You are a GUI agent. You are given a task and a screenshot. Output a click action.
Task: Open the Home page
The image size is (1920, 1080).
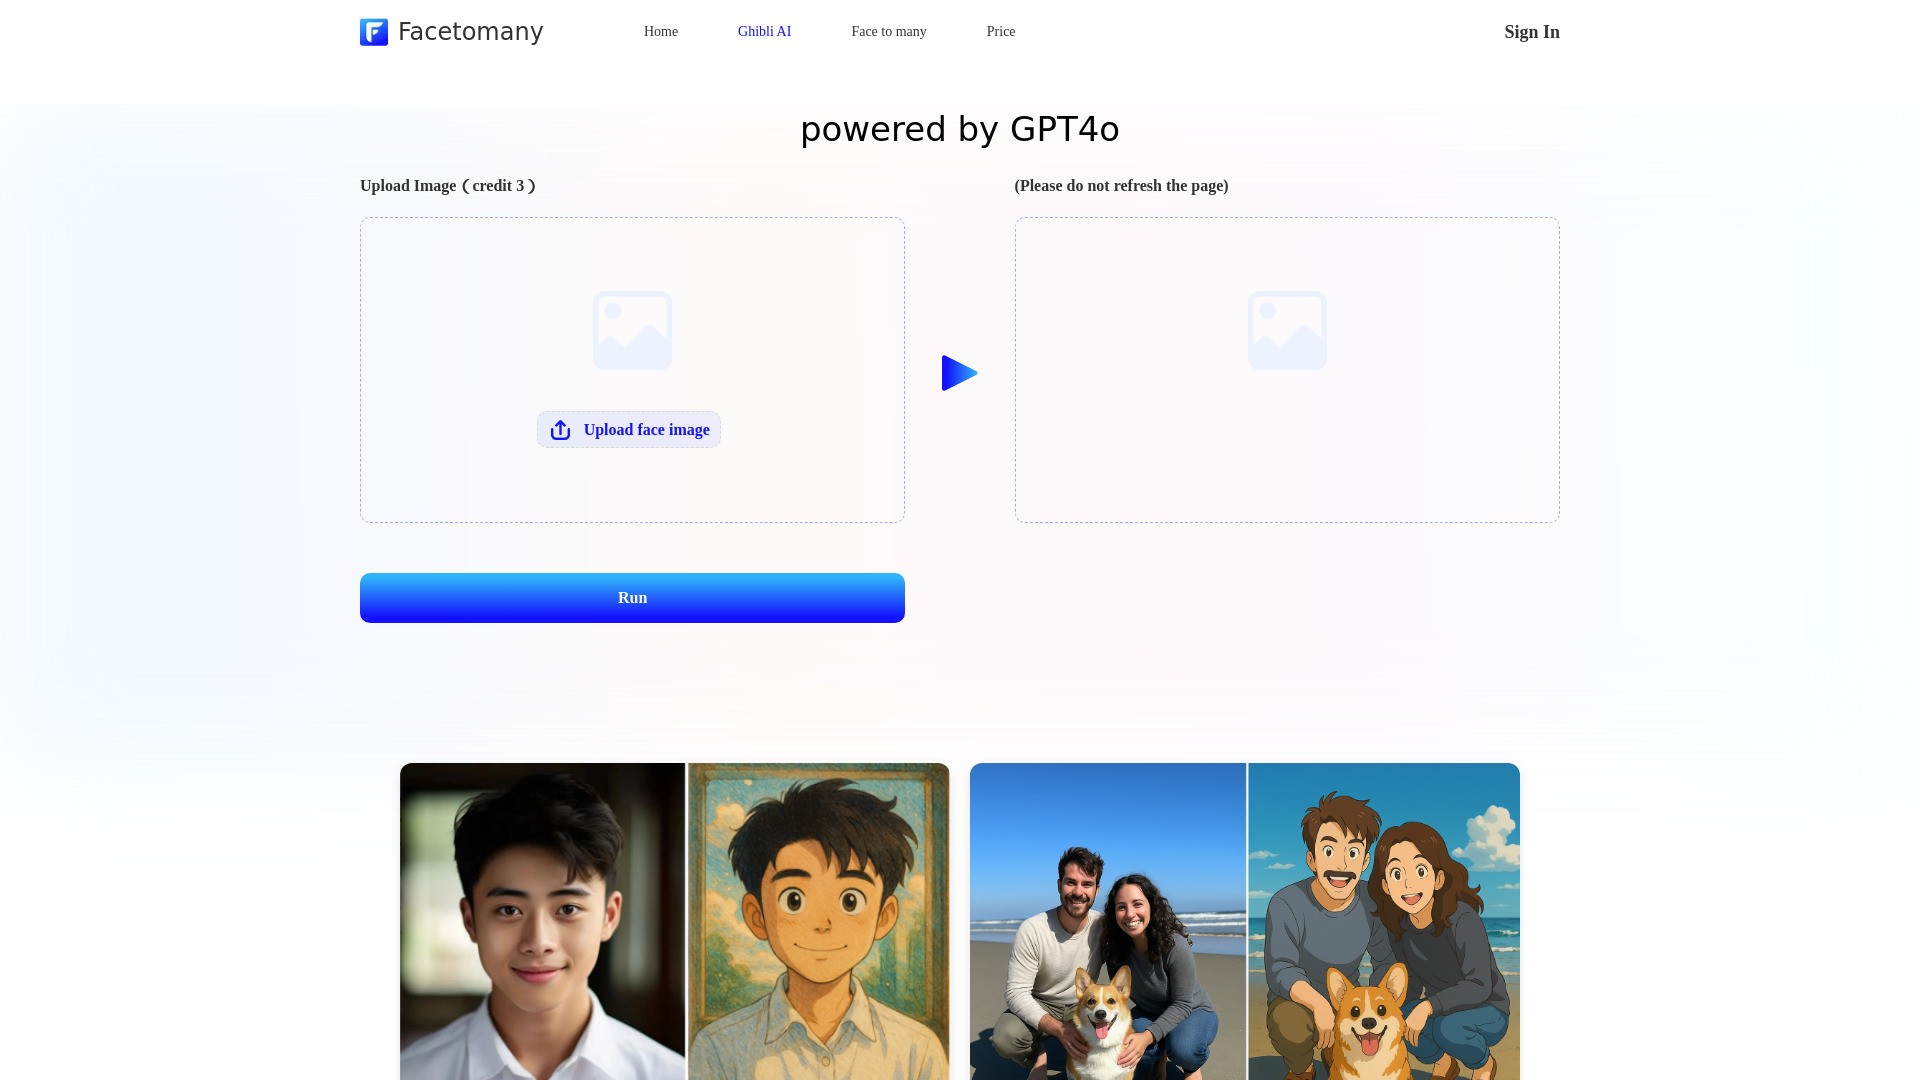pyautogui.click(x=660, y=31)
